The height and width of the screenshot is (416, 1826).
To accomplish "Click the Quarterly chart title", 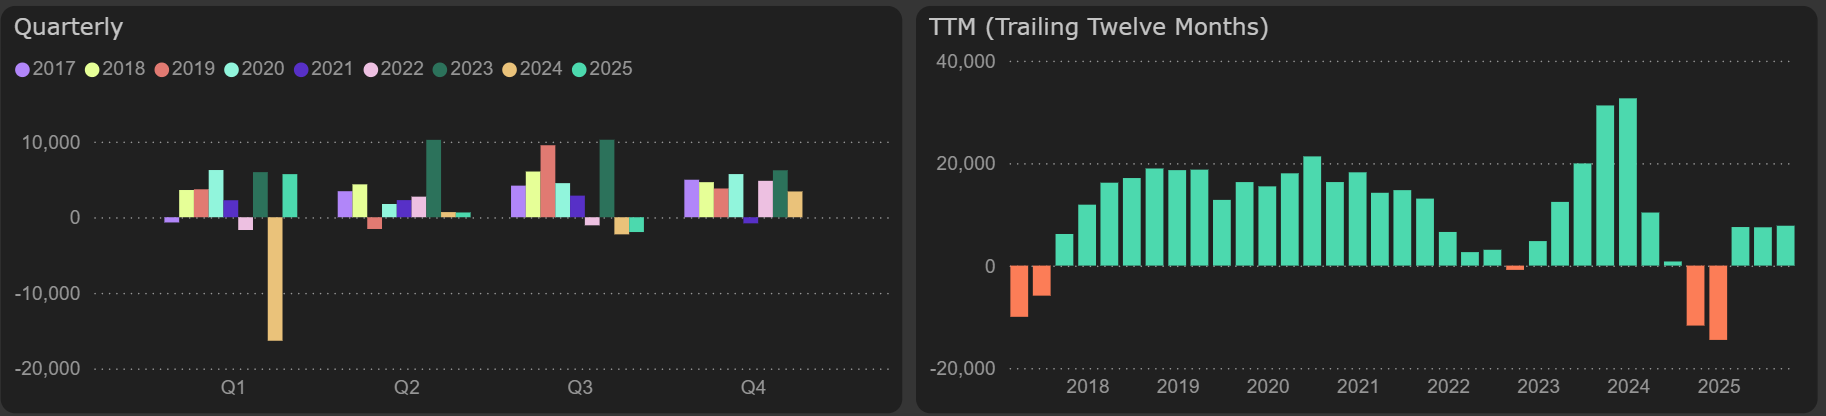I will (x=68, y=27).
